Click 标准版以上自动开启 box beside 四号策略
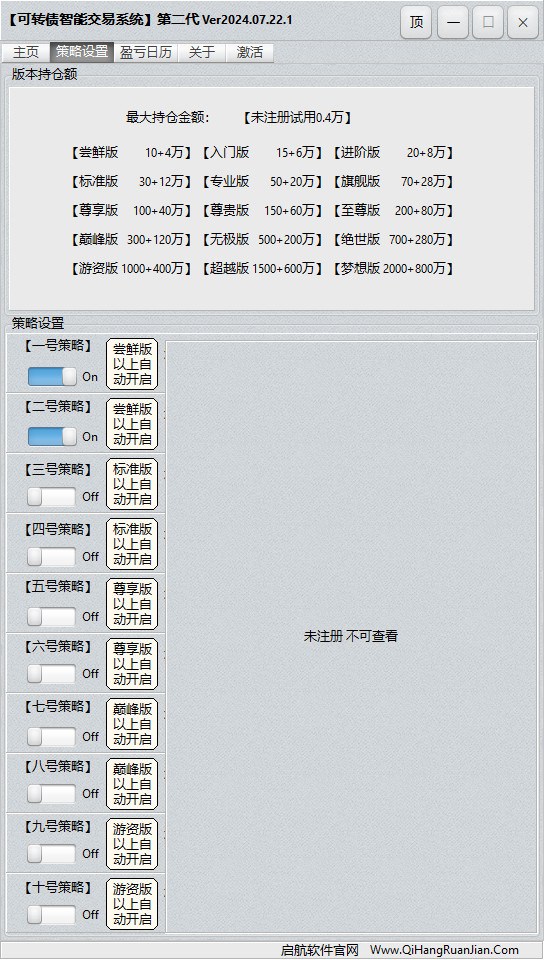This screenshot has height=960, width=544. [132, 544]
